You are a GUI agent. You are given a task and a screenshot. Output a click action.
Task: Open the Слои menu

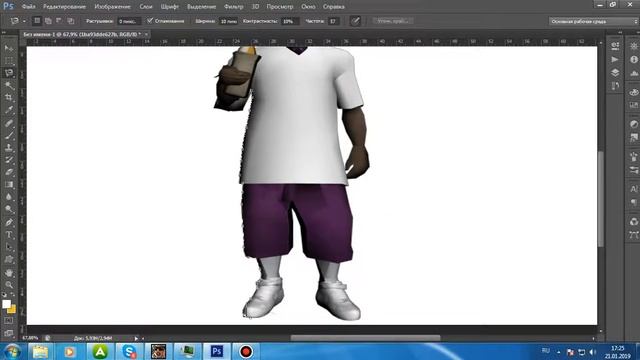[x=146, y=7]
